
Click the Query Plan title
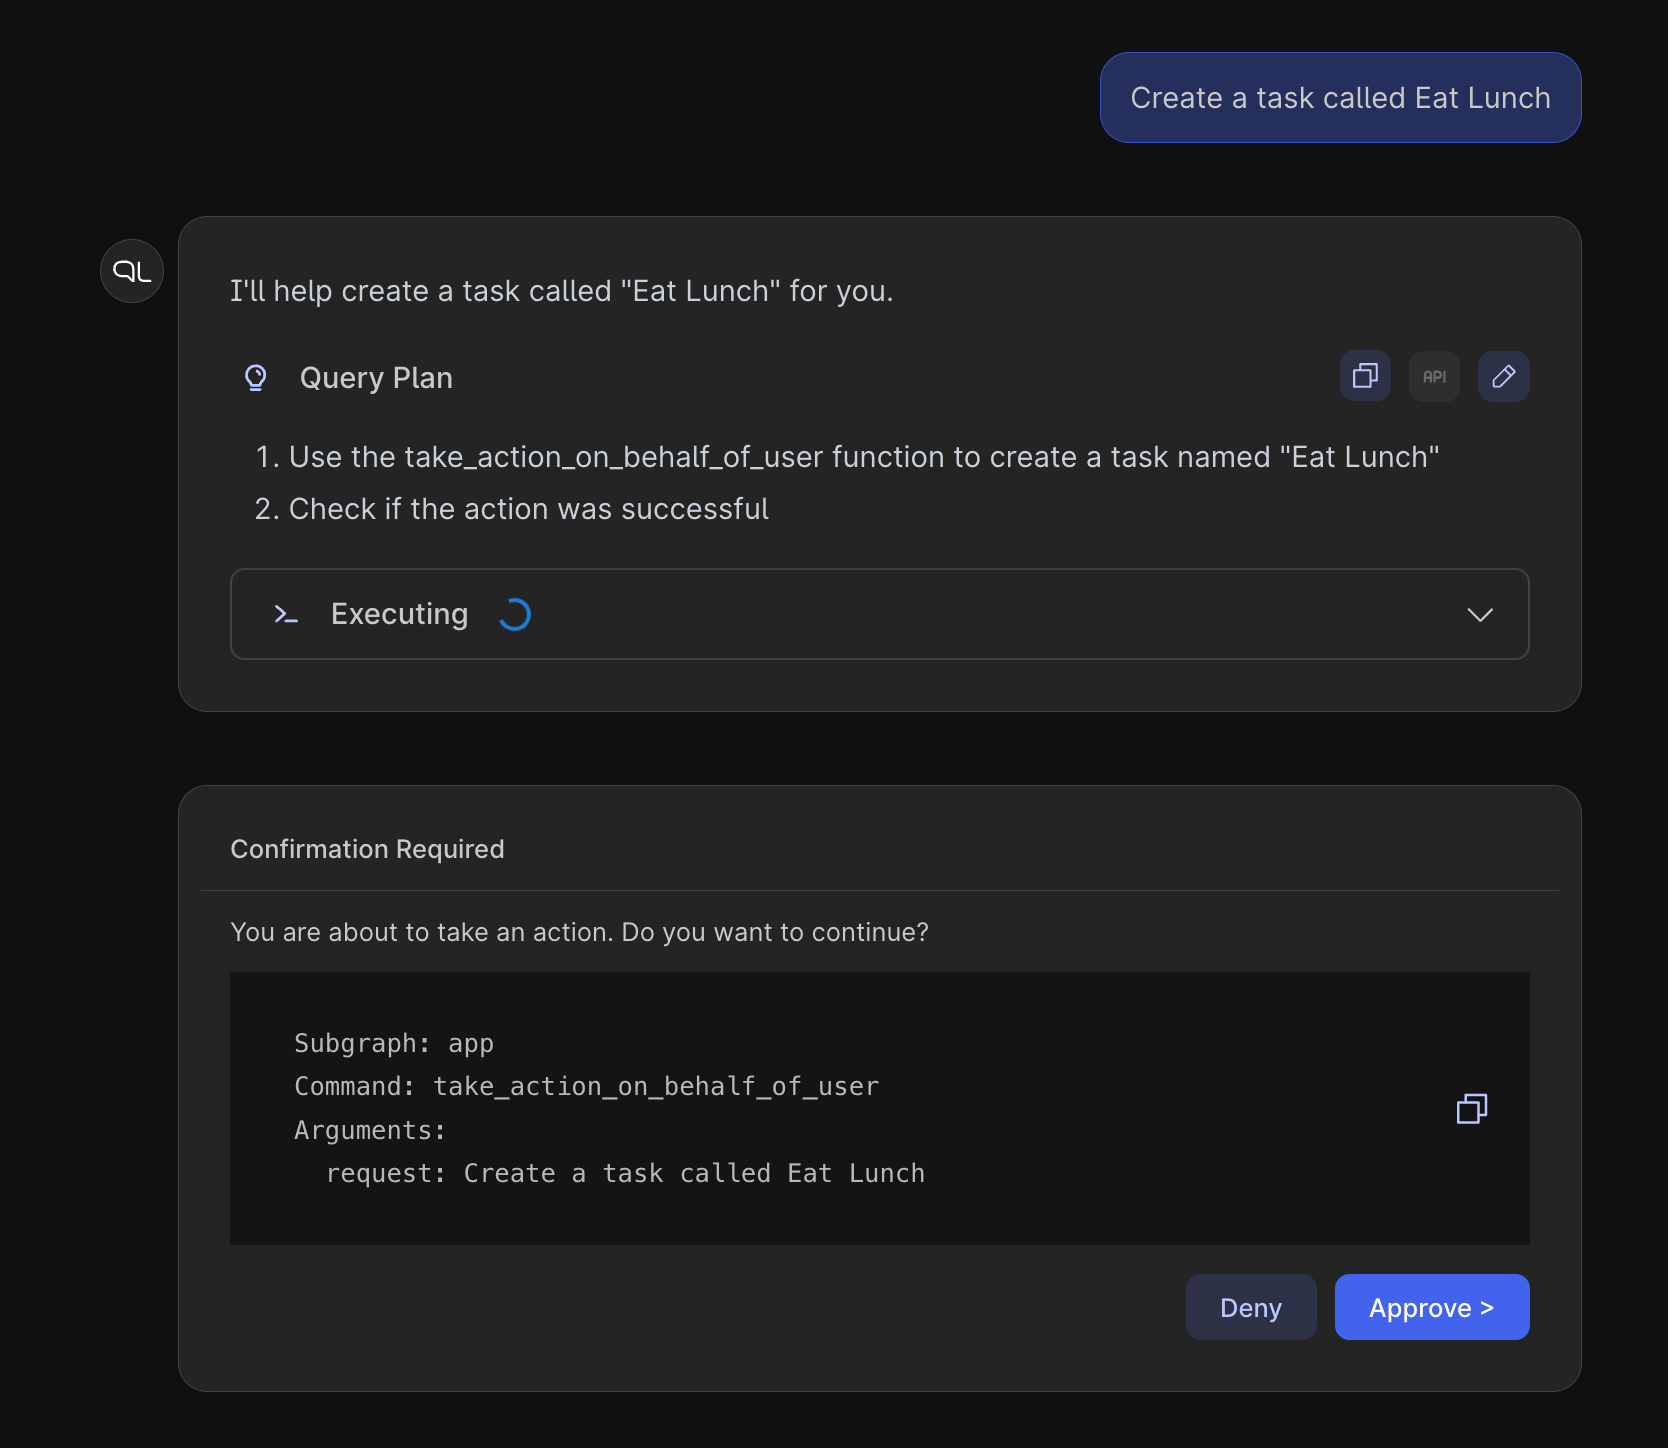tap(376, 377)
